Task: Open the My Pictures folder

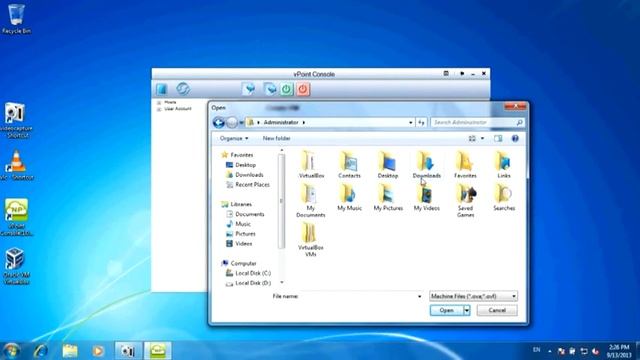Action: [388, 198]
